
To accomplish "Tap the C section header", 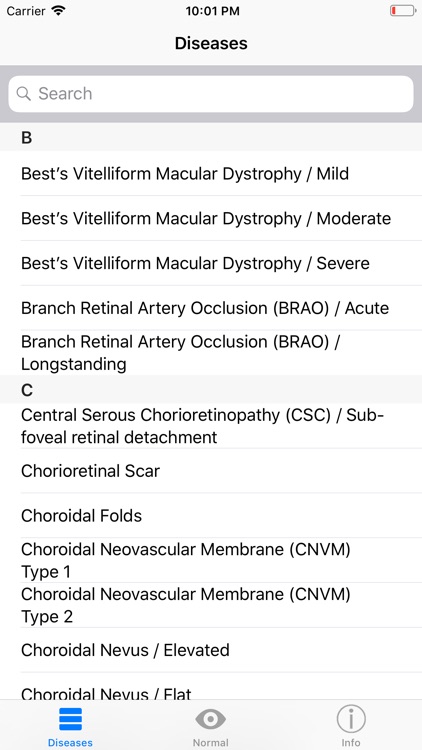I will click(x=211, y=390).
